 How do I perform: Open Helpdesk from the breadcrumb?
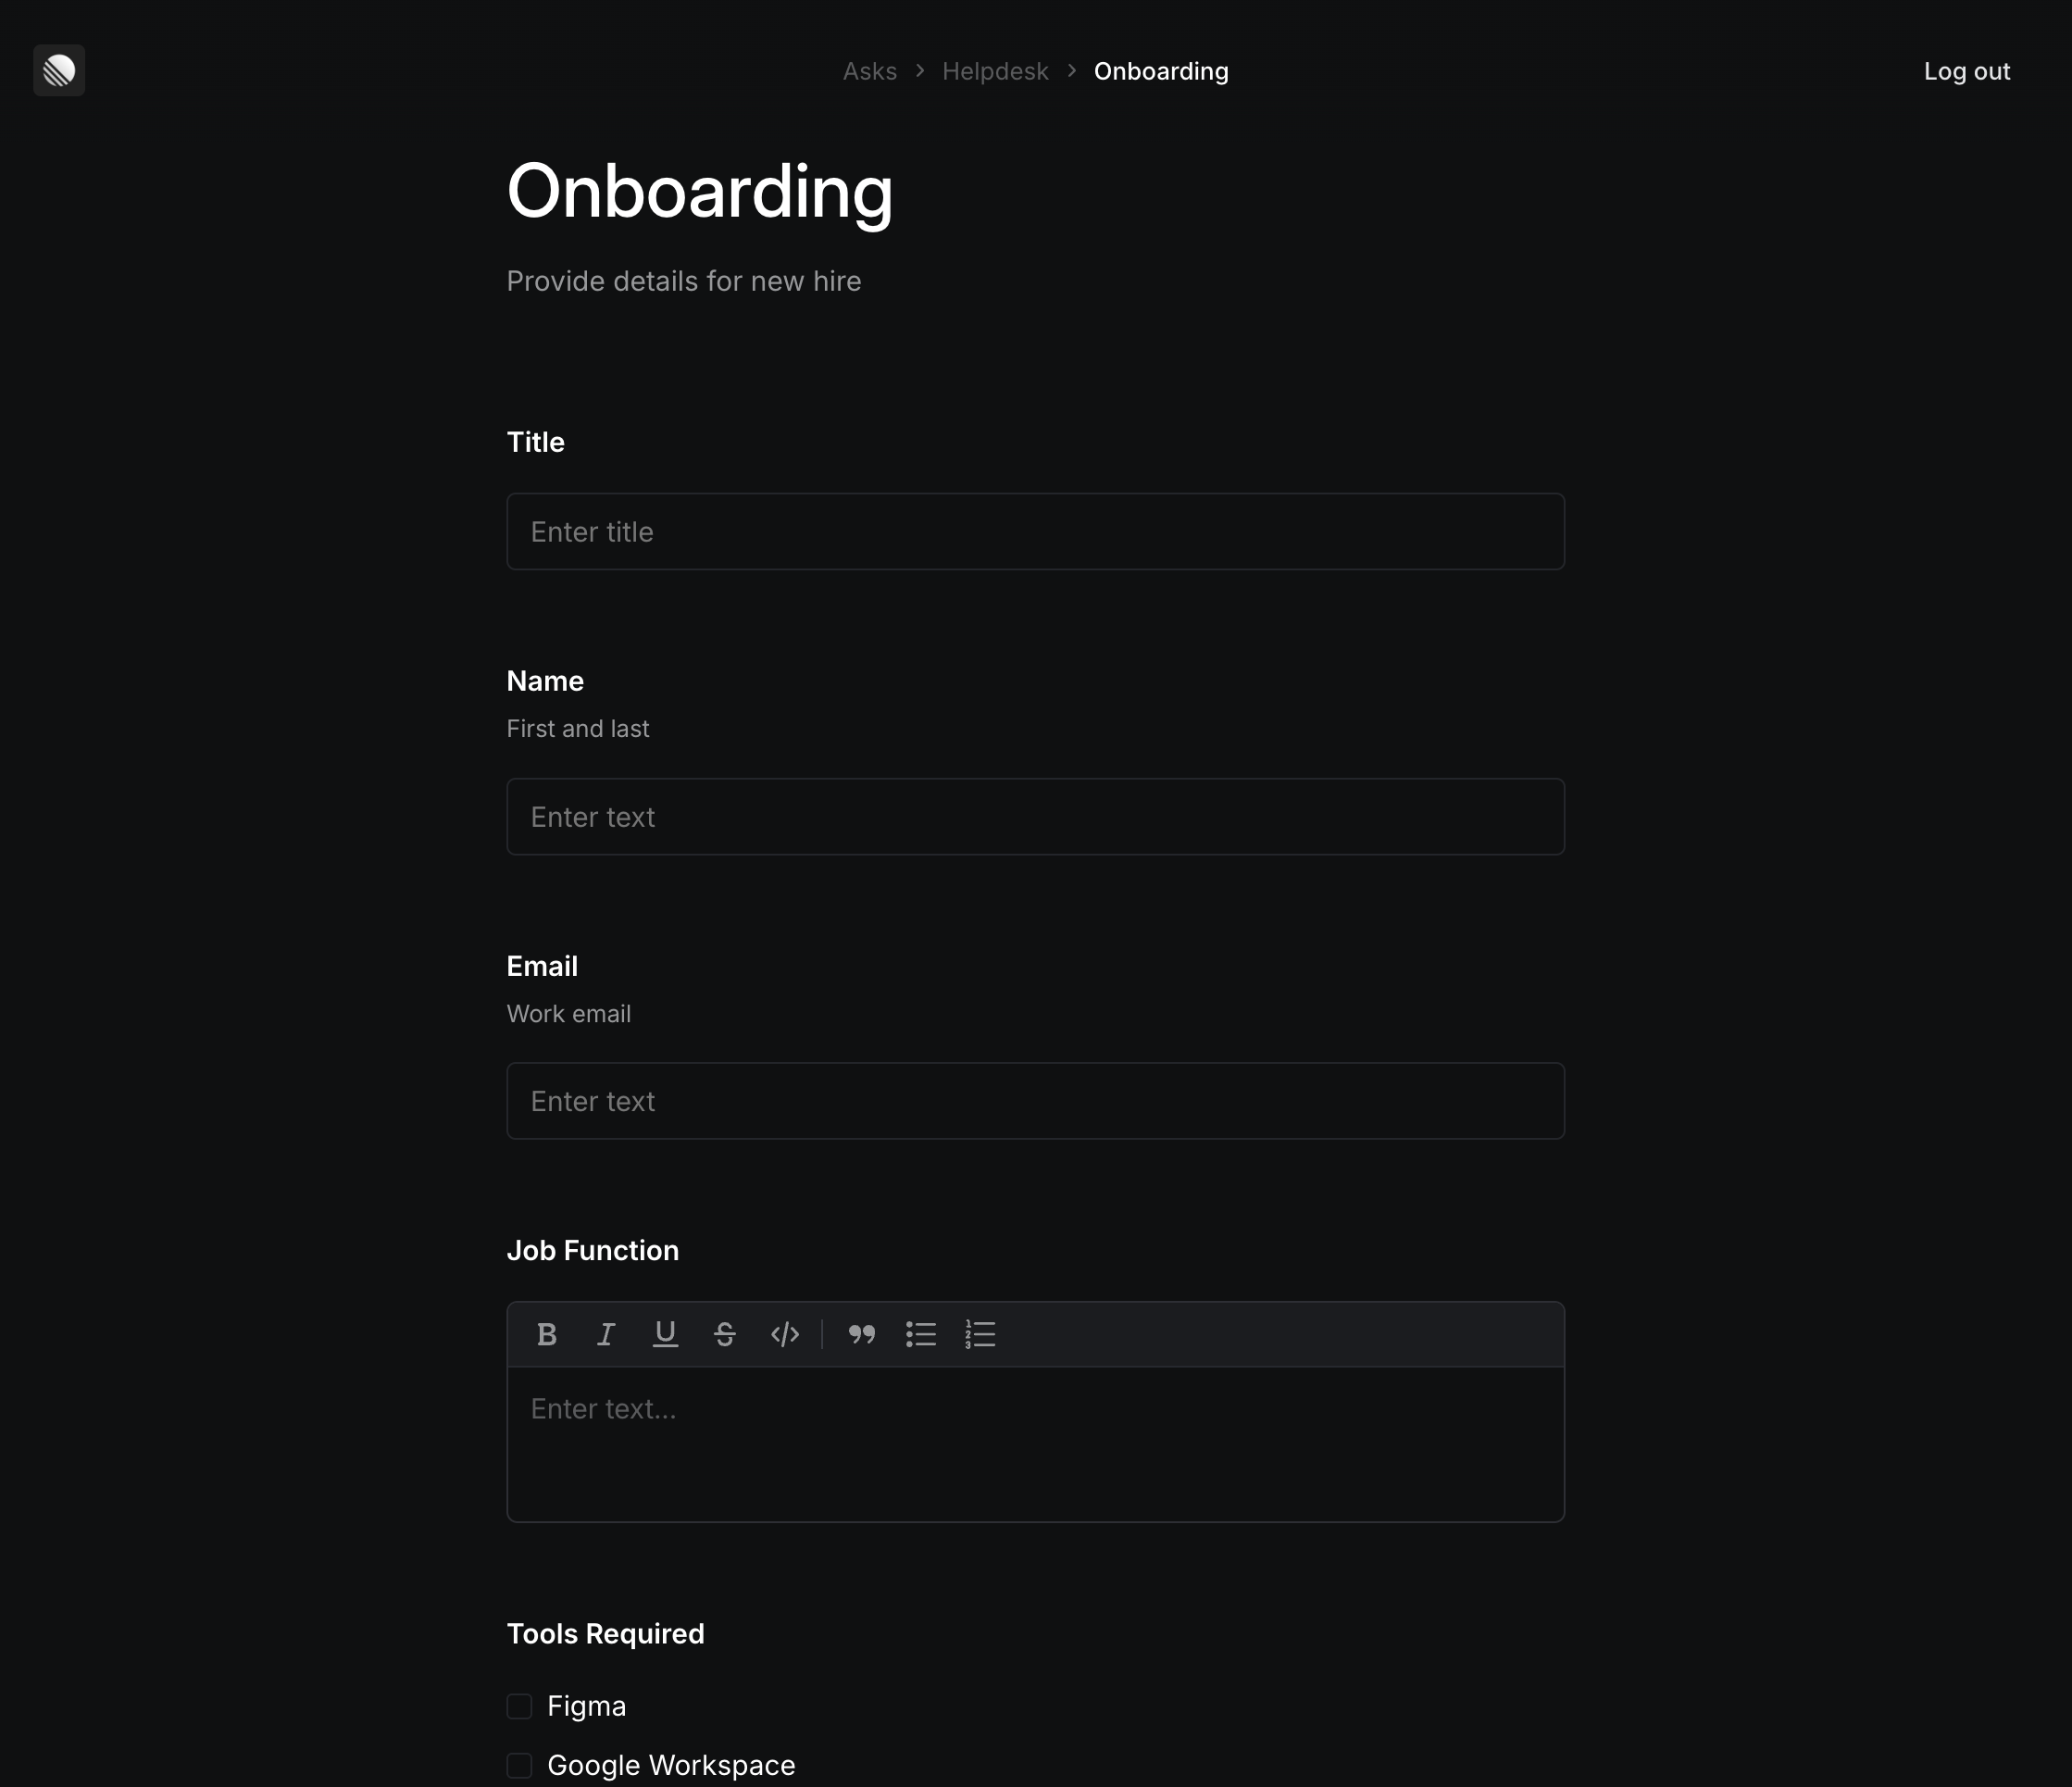point(994,71)
